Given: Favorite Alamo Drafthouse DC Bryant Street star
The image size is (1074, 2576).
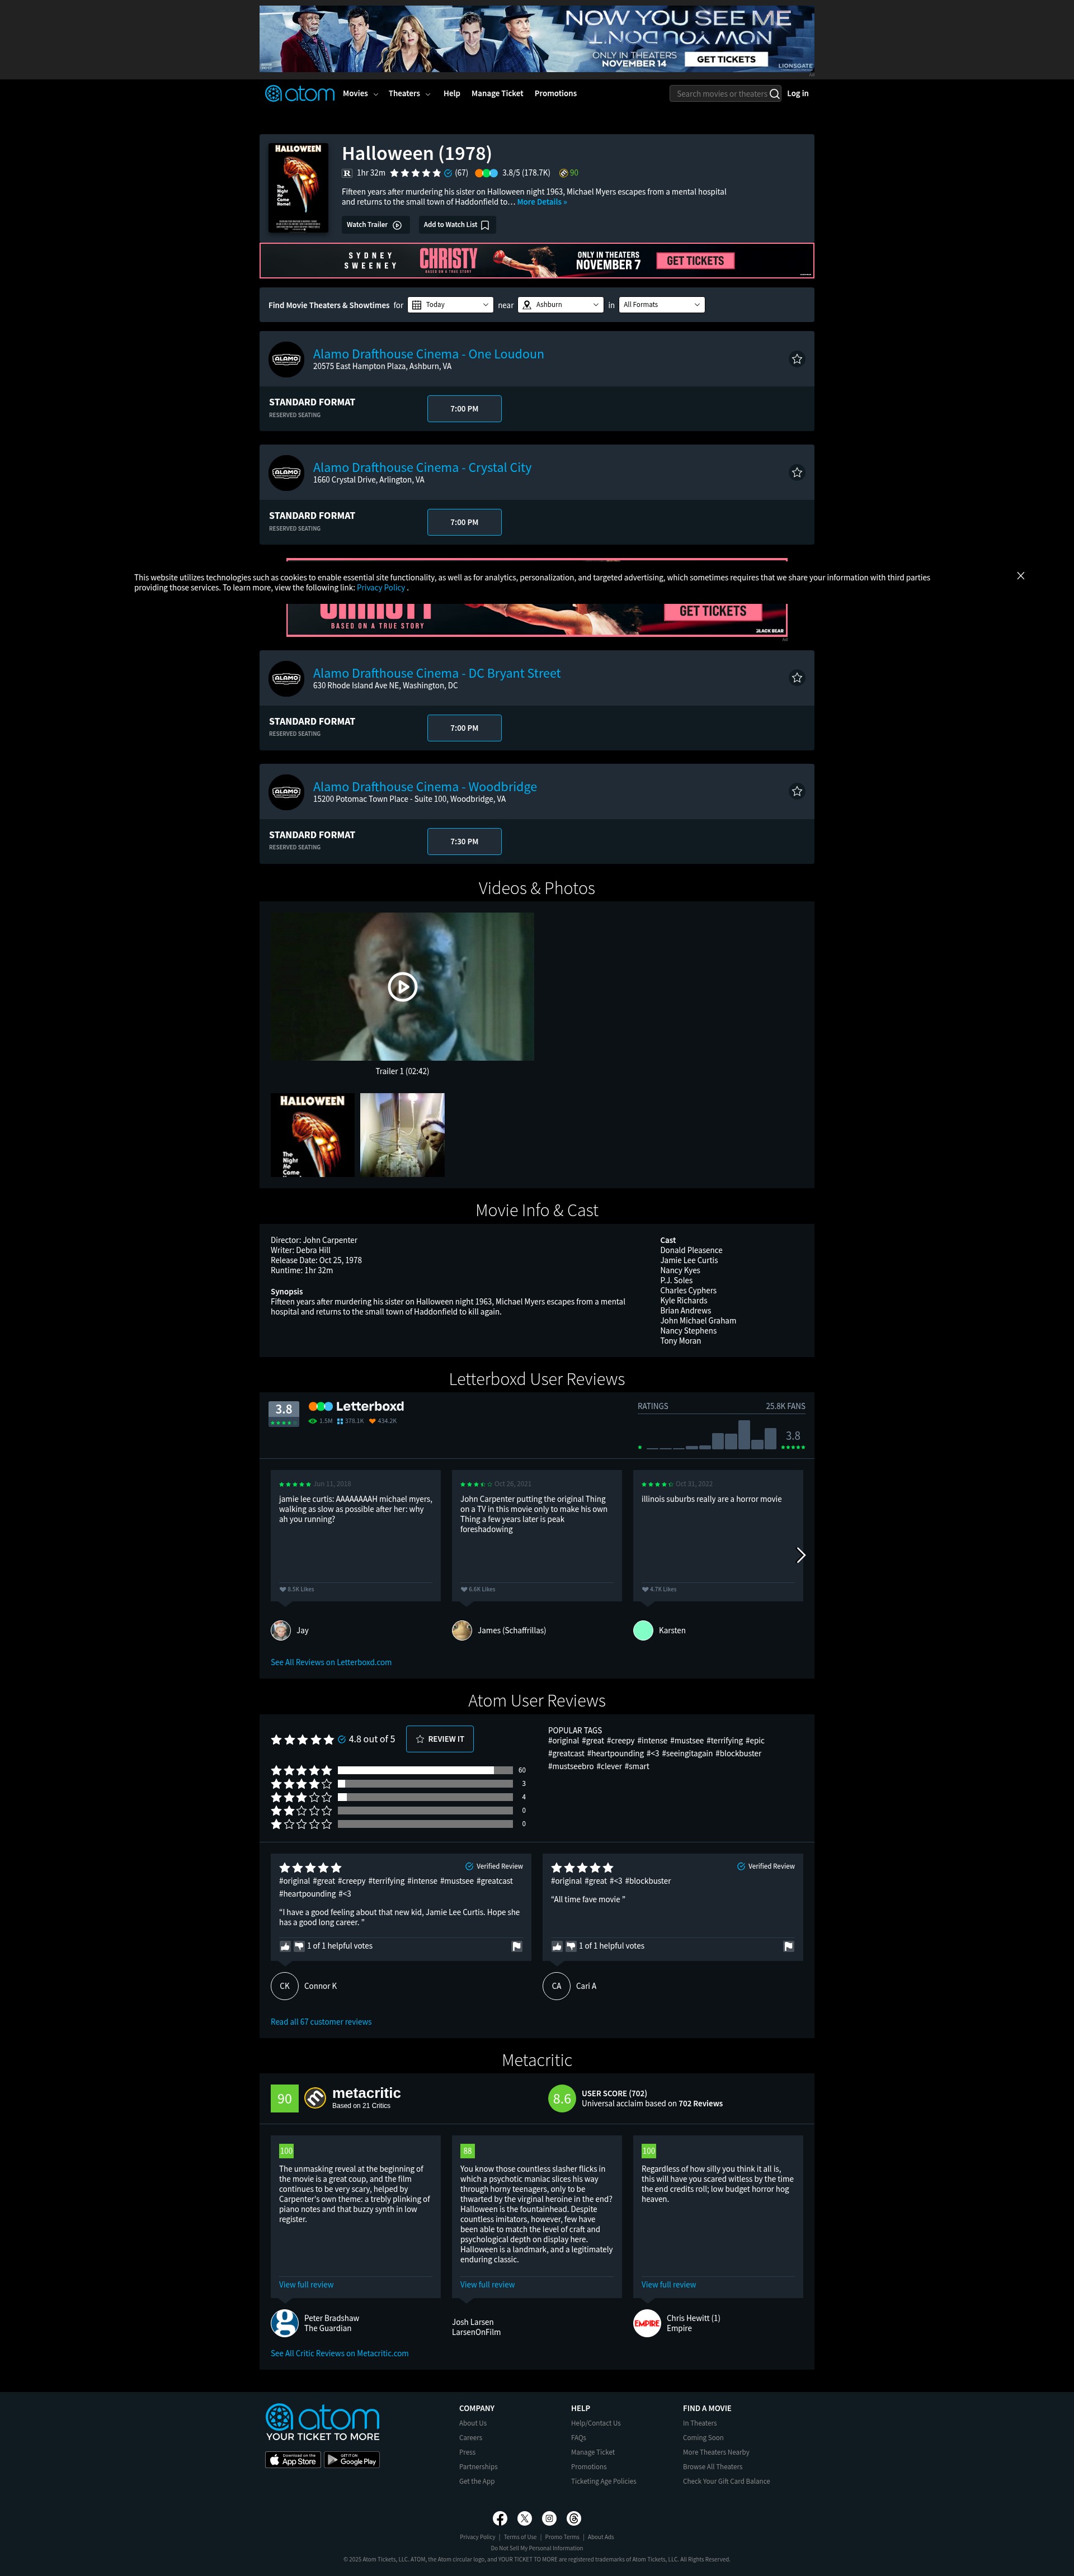Looking at the screenshot, I should 797,678.
